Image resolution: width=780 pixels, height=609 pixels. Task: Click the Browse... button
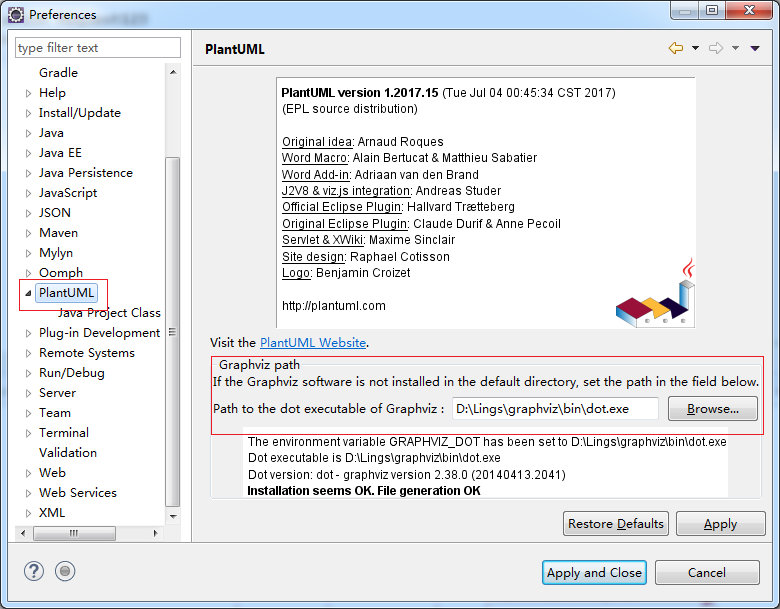712,408
